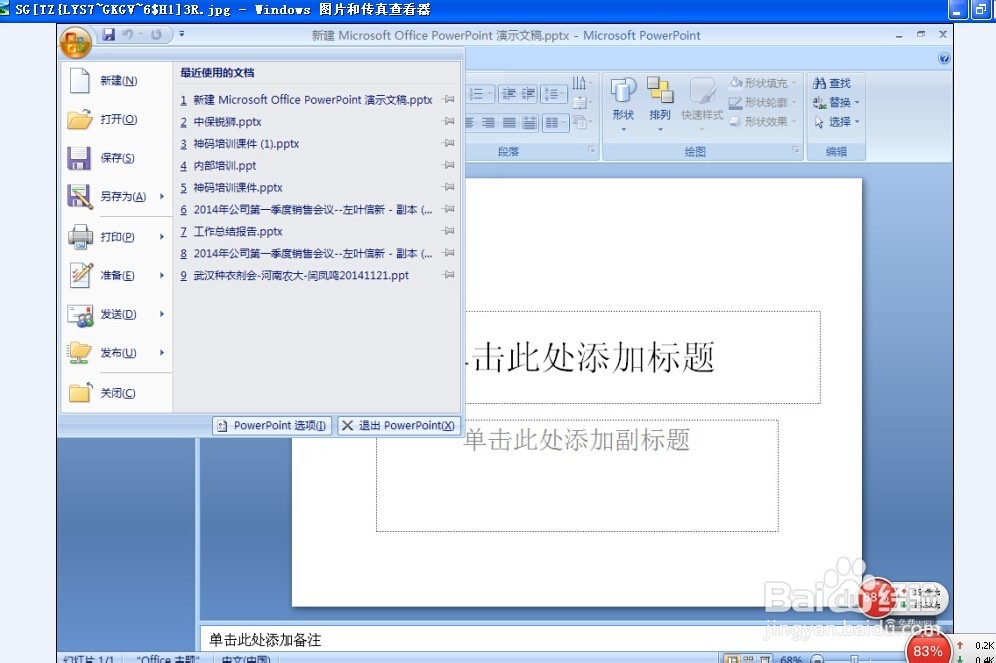Click the distributed alignment icon
996x663 pixels.
pyautogui.click(x=529, y=123)
